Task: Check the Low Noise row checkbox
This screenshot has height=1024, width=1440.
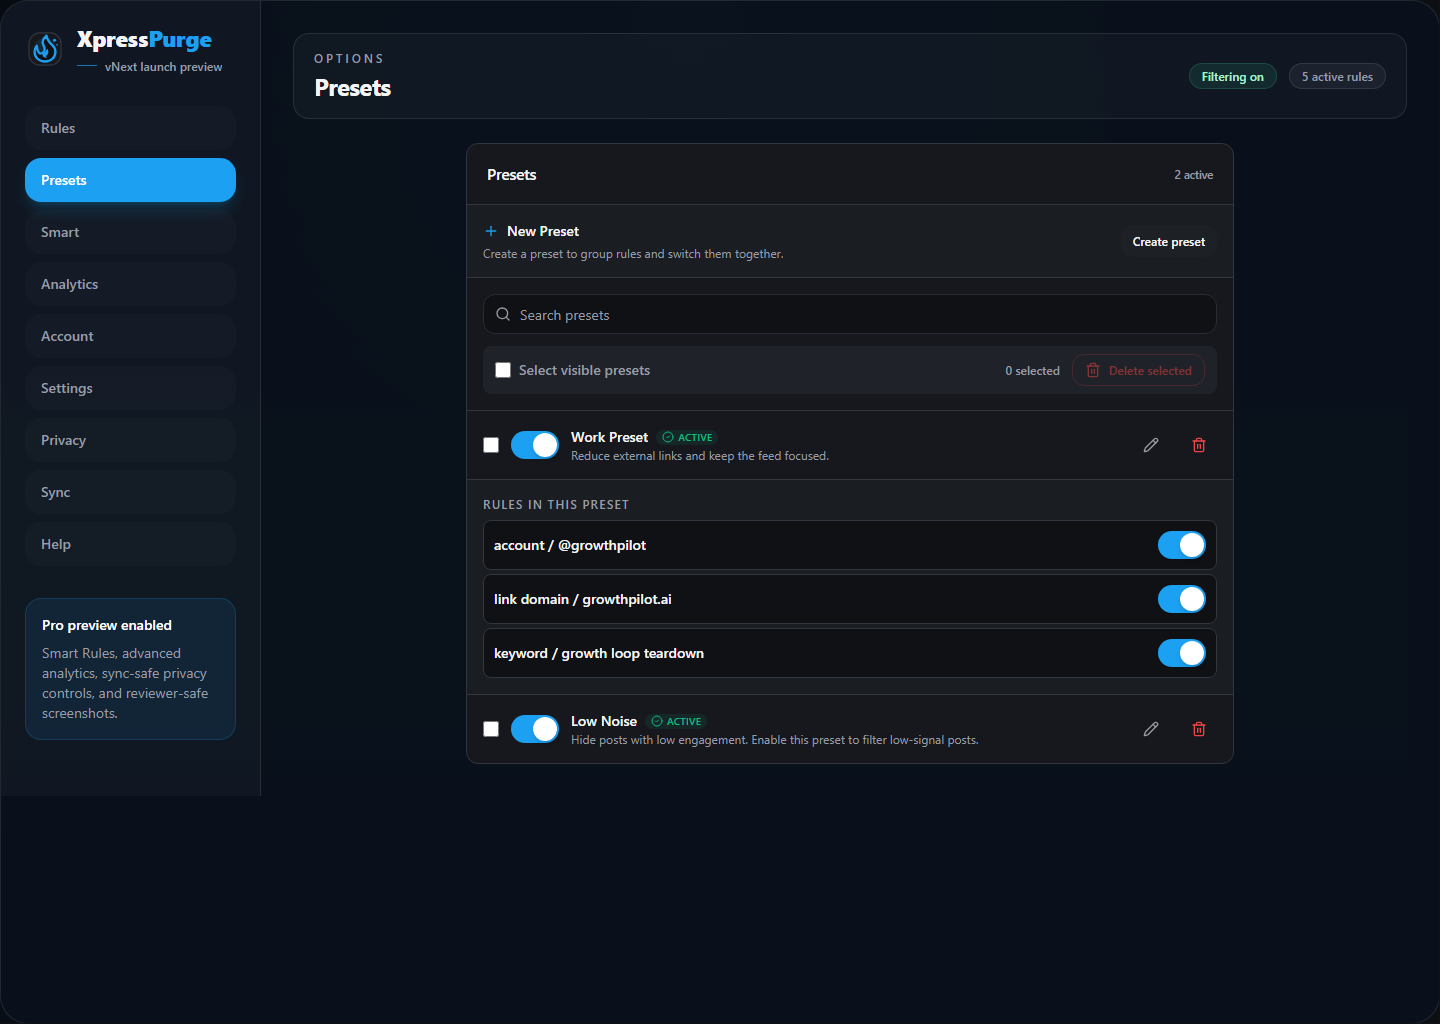Action: point(491,729)
